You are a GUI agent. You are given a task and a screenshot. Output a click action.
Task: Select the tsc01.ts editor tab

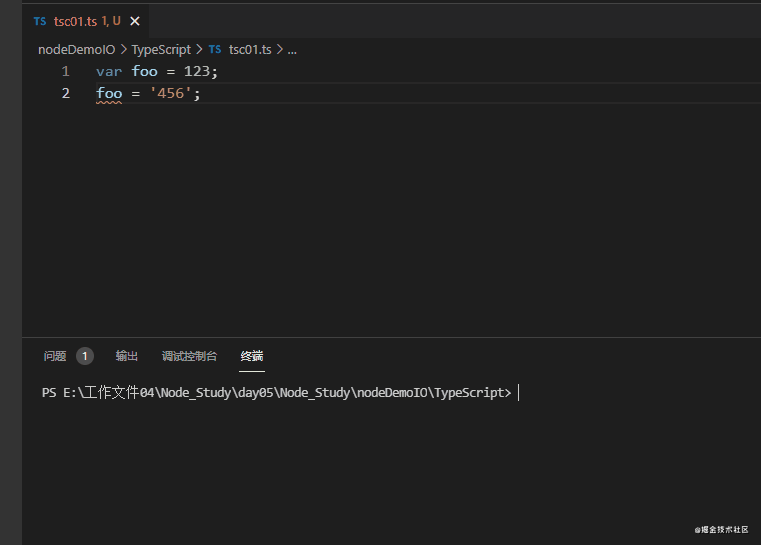(x=86, y=21)
